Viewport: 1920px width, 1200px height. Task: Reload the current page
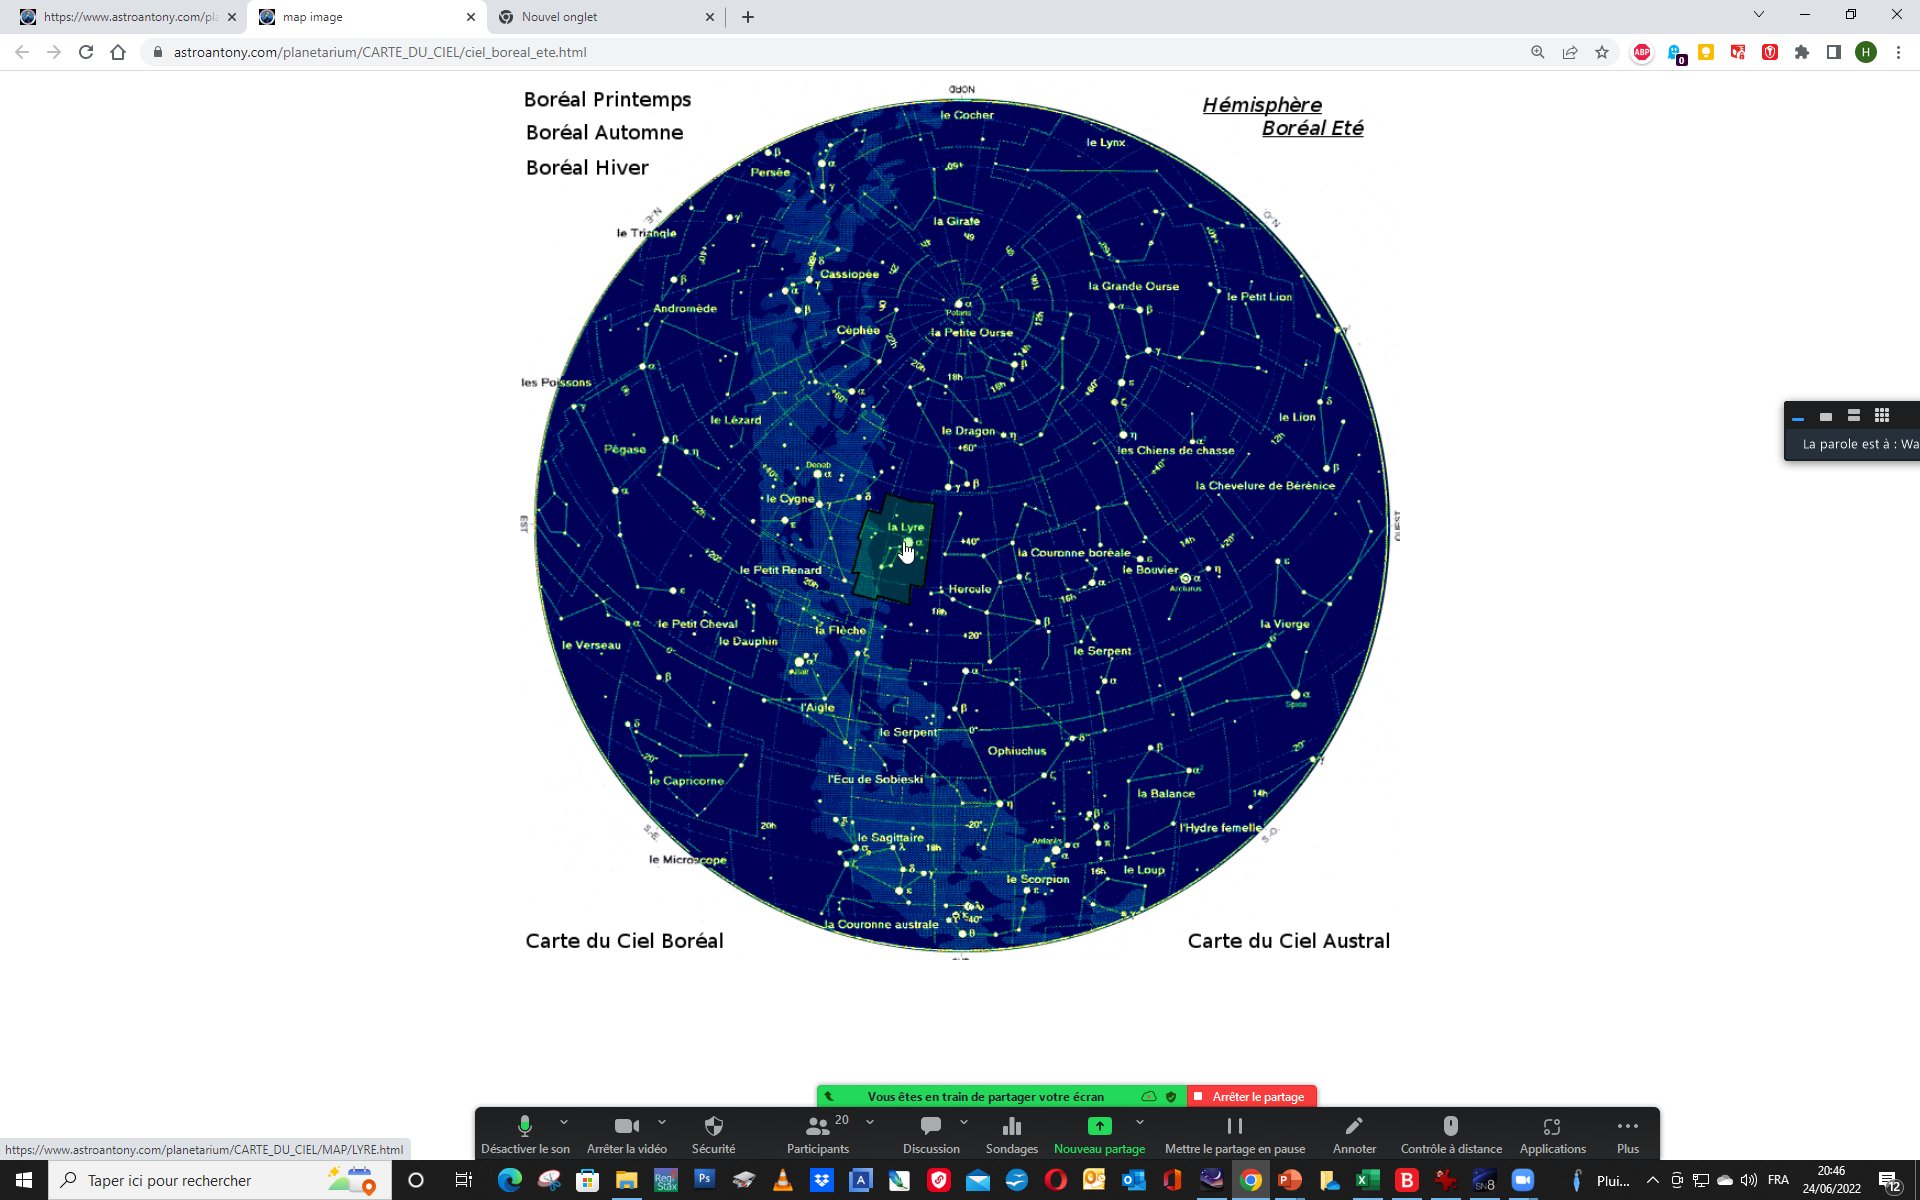(x=86, y=52)
